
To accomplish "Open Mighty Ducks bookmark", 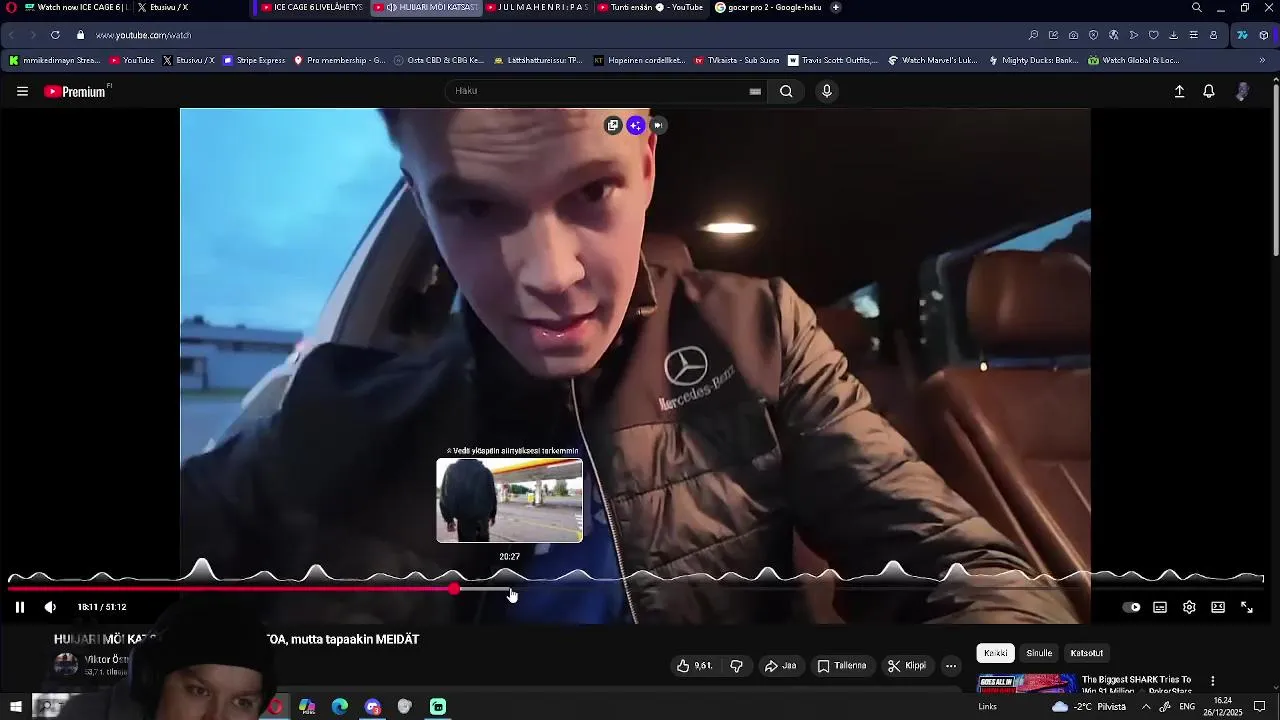I will [1034, 60].
